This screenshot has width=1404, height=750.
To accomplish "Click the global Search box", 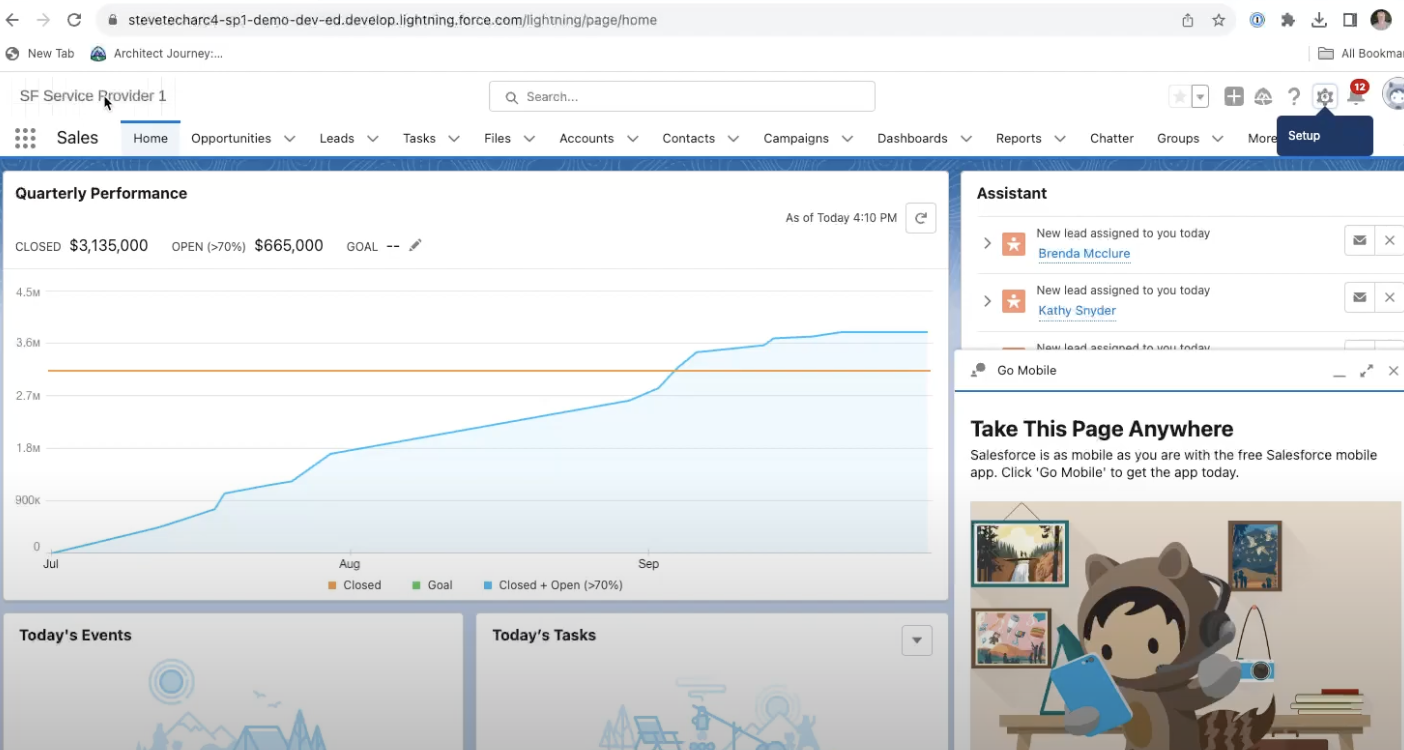I will click(680, 96).
